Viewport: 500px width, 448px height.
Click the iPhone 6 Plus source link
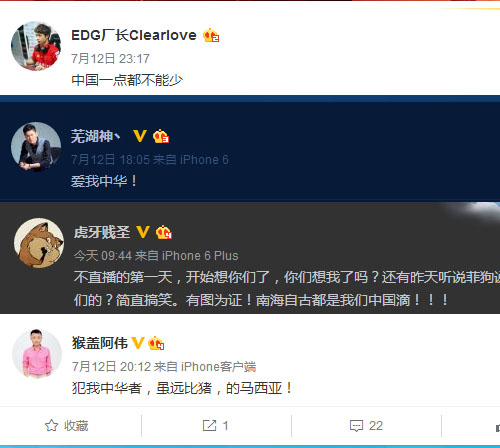tap(200, 256)
